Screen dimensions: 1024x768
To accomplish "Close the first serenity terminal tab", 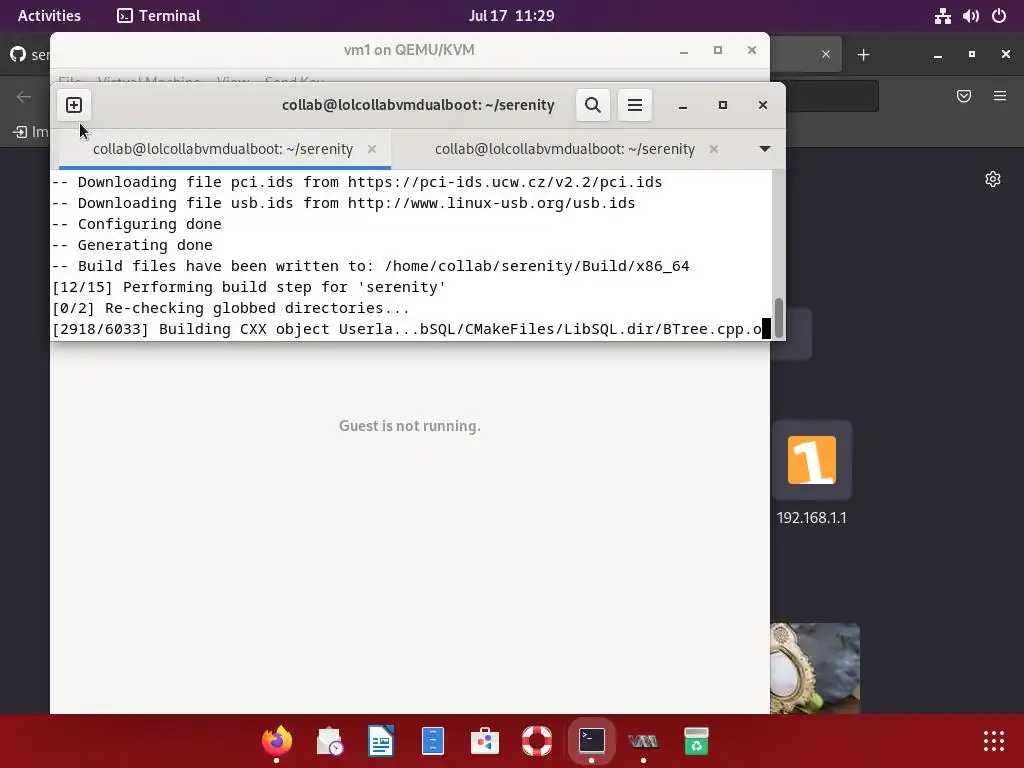I will click(x=372, y=149).
